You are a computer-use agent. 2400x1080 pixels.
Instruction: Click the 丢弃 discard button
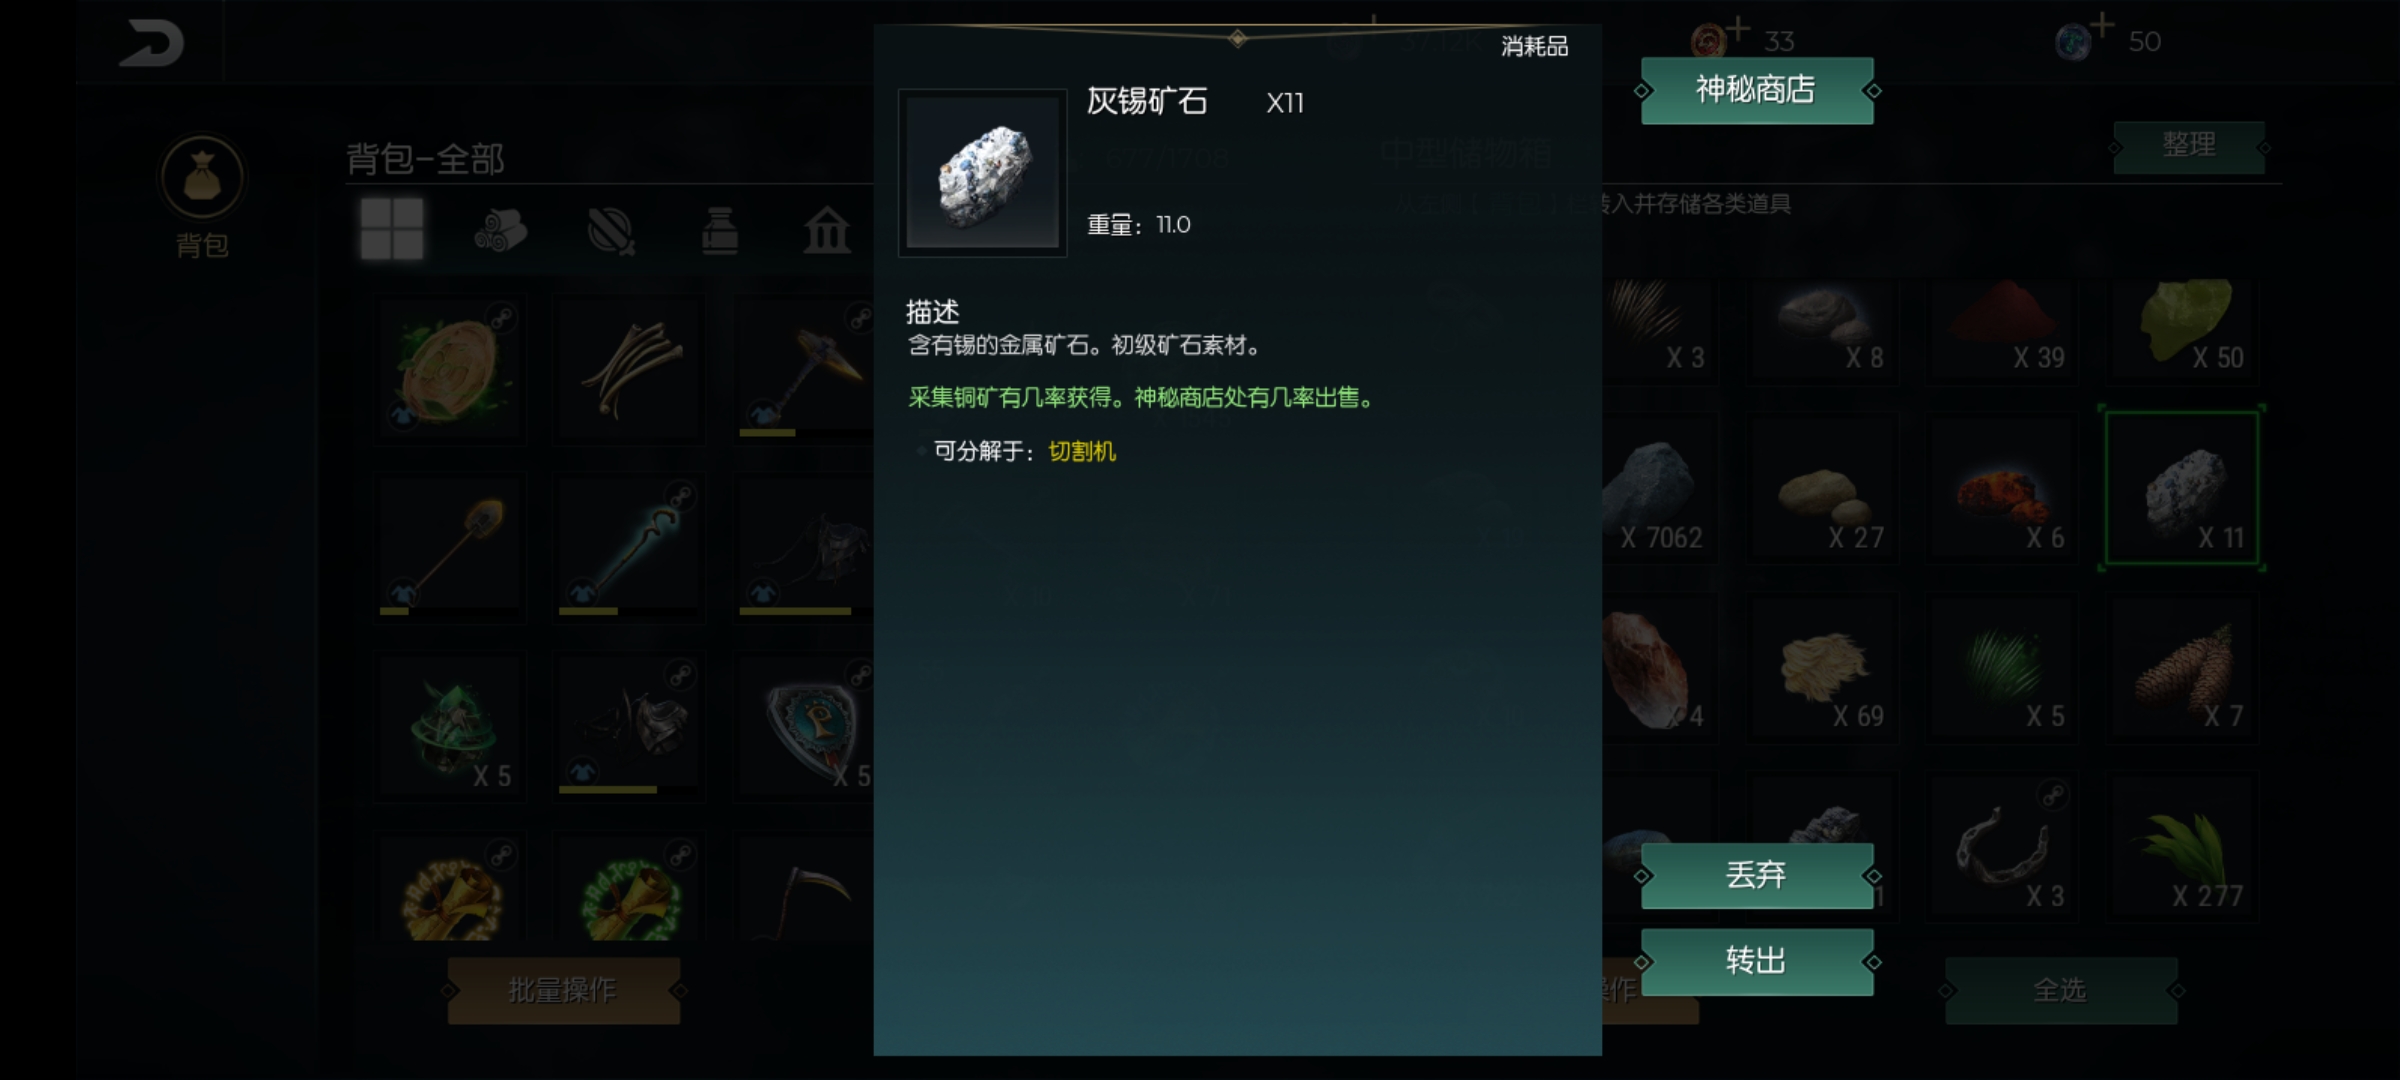(1757, 876)
